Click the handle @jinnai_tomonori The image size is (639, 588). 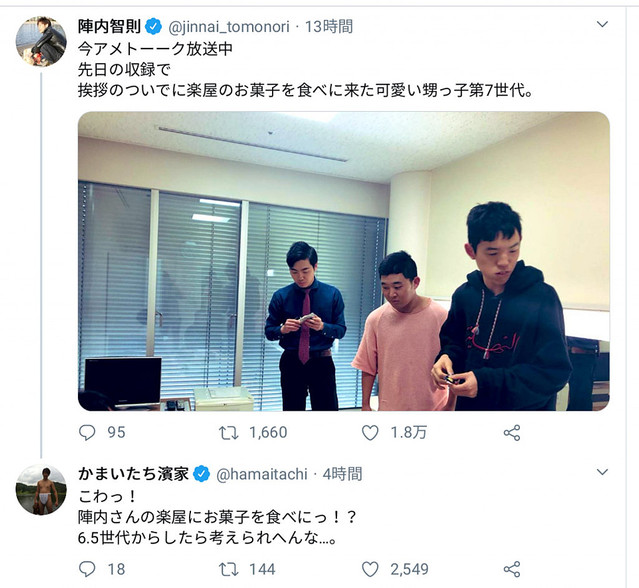229,27
